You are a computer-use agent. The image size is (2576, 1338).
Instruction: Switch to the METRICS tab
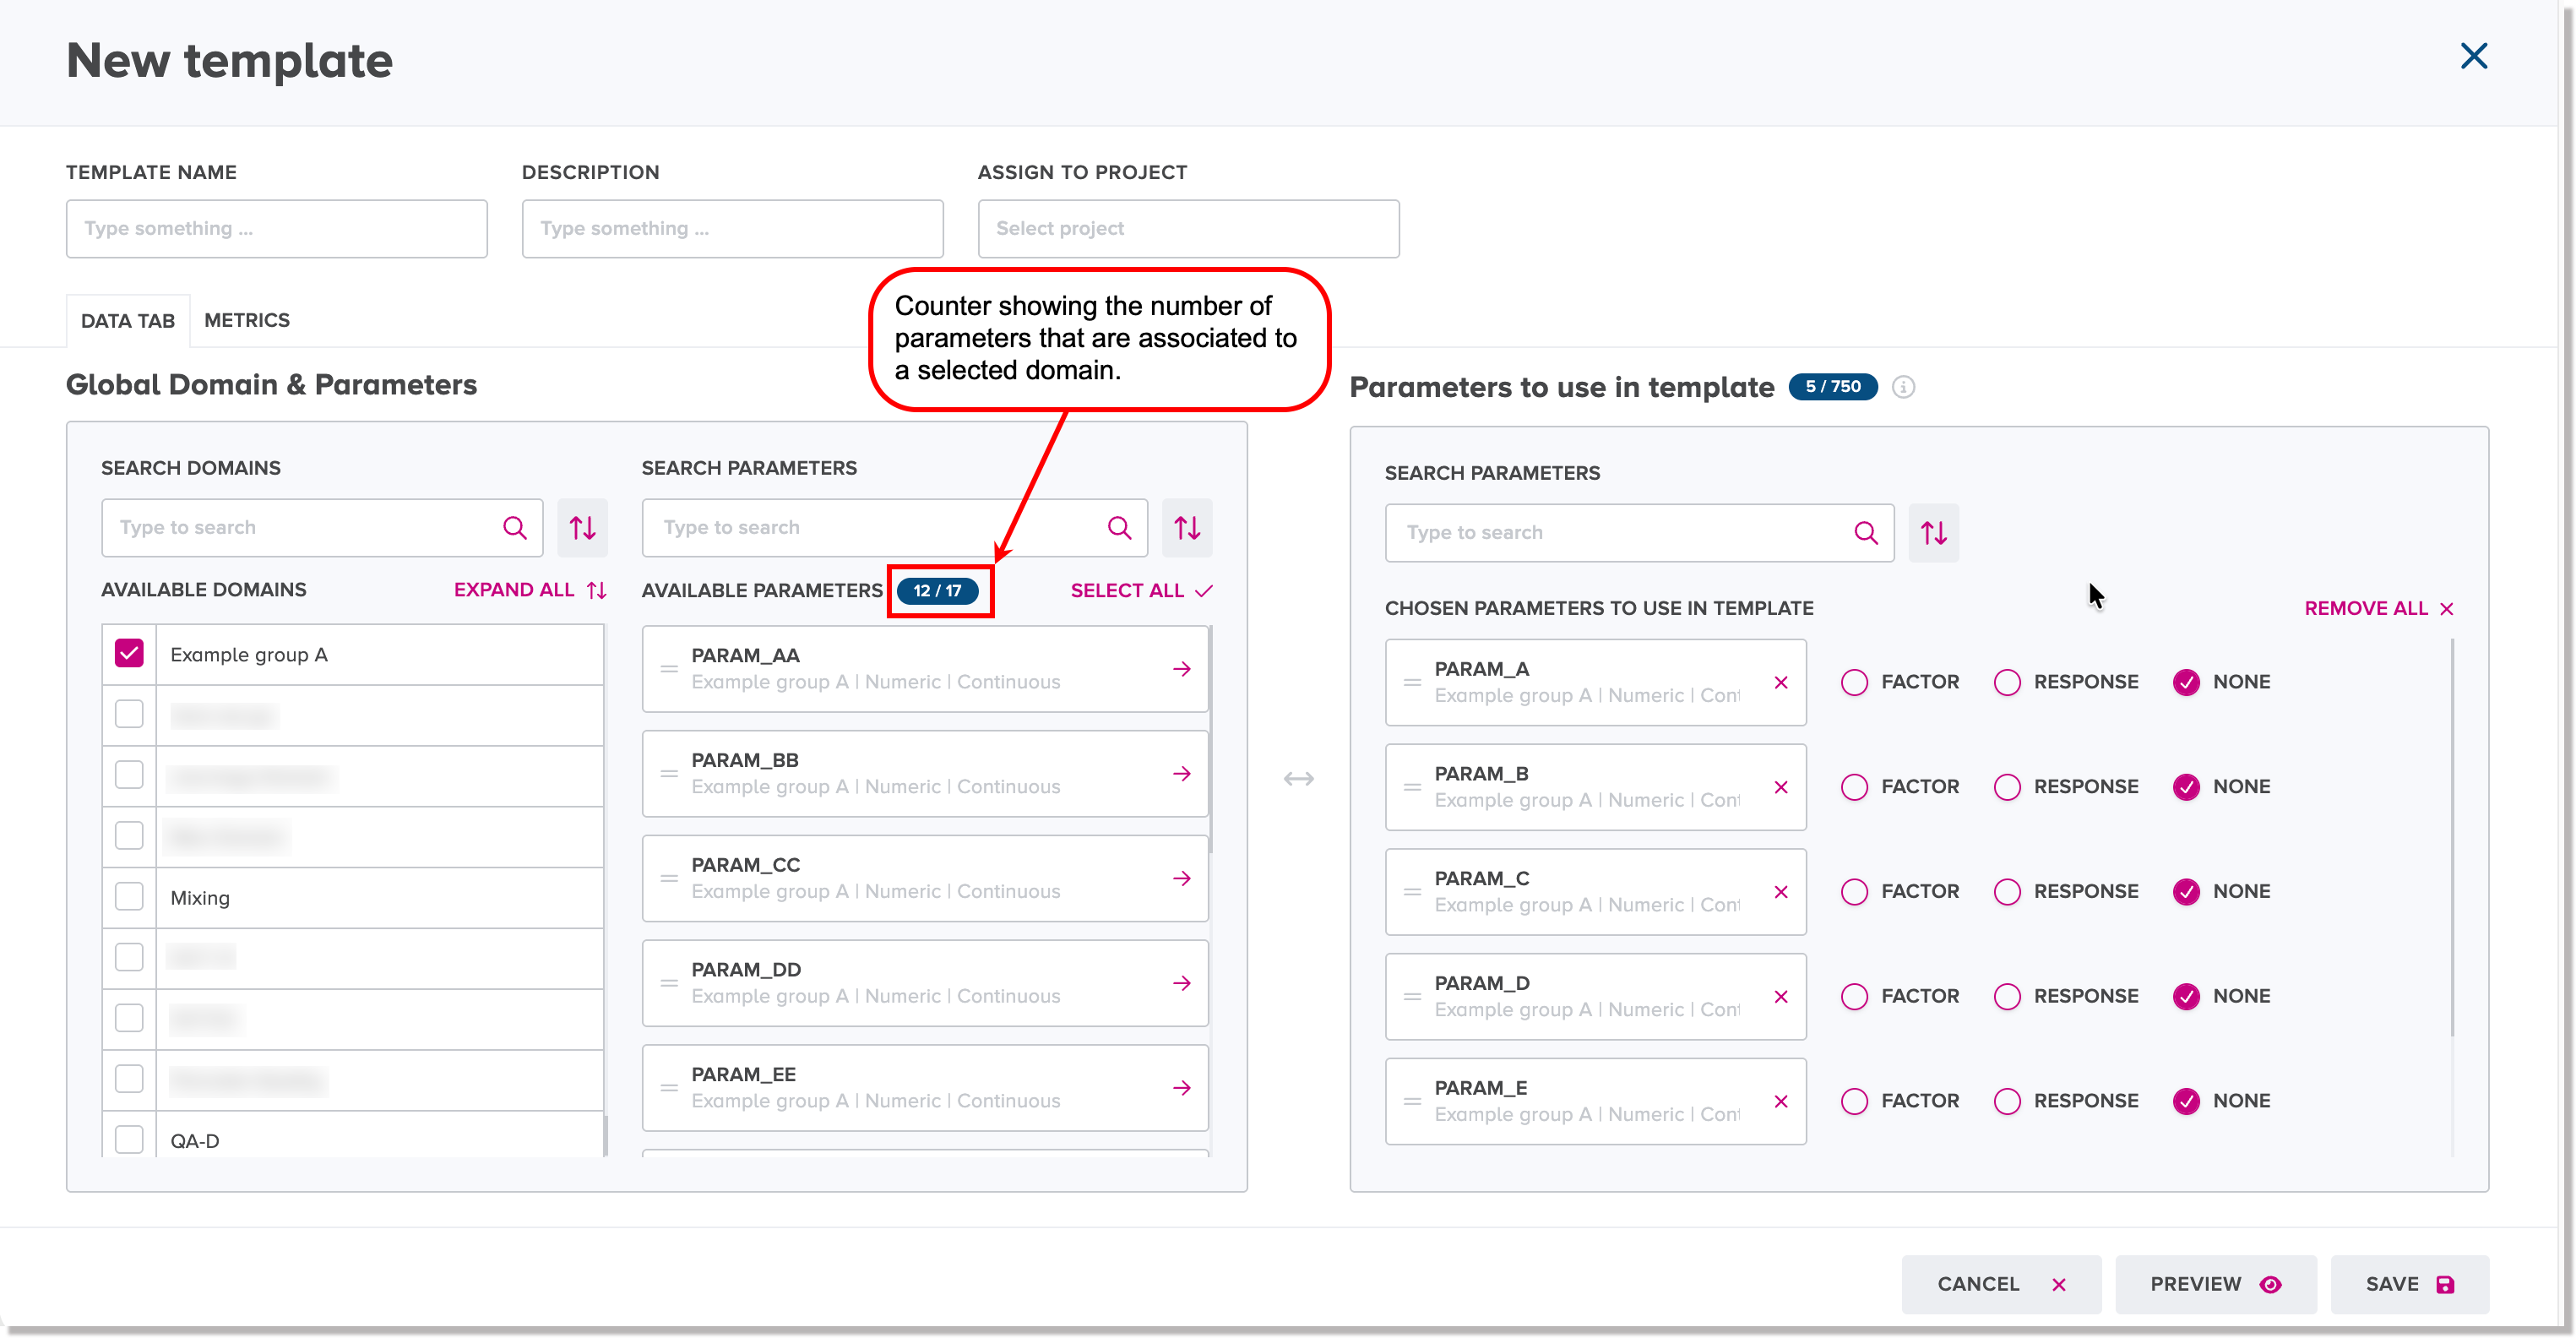[247, 320]
